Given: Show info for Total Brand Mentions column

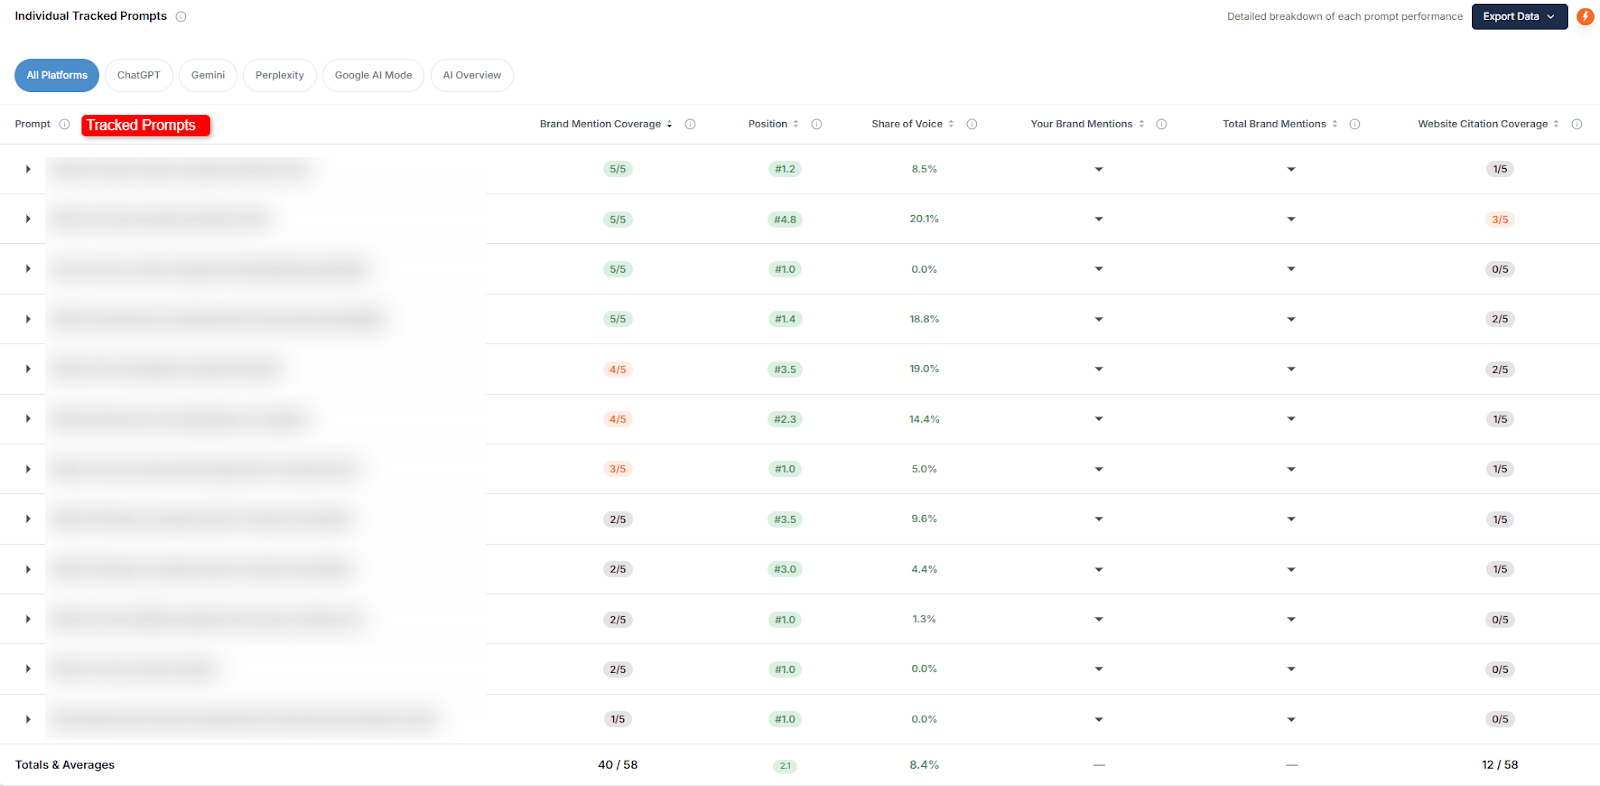Looking at the screenshot, I should [1355, 124].
